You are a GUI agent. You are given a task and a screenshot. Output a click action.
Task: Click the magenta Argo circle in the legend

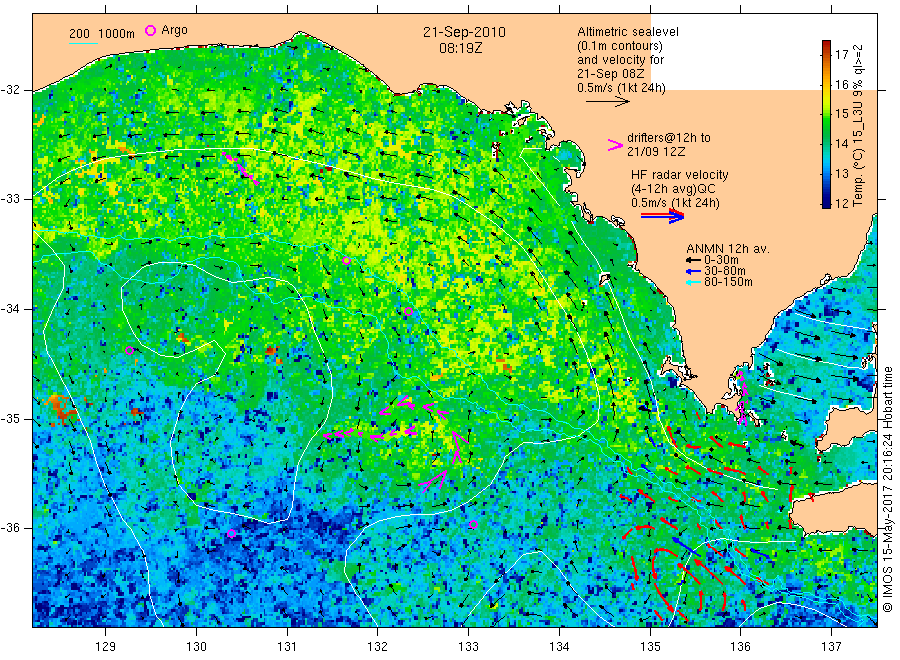(150, 30)
